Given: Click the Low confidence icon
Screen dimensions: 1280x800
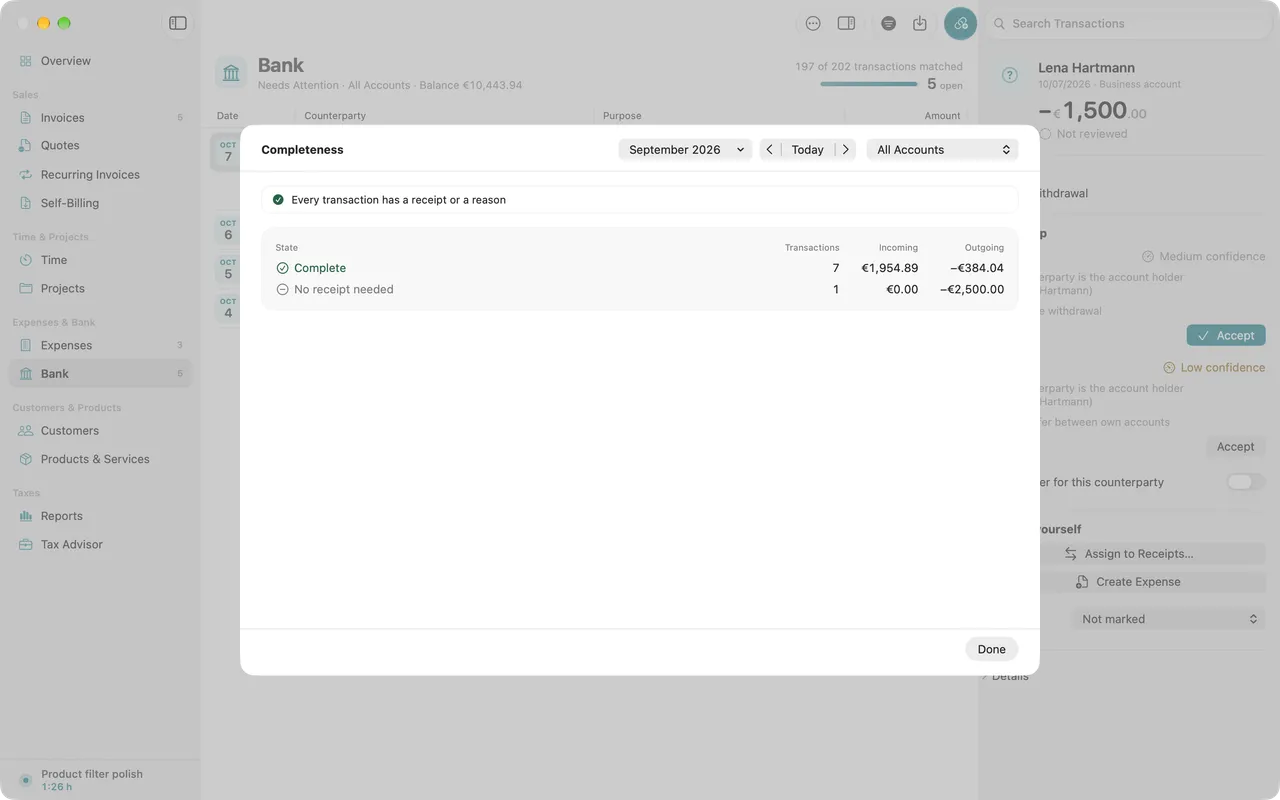Looking at the screenshot, I should coord(1169,368).
